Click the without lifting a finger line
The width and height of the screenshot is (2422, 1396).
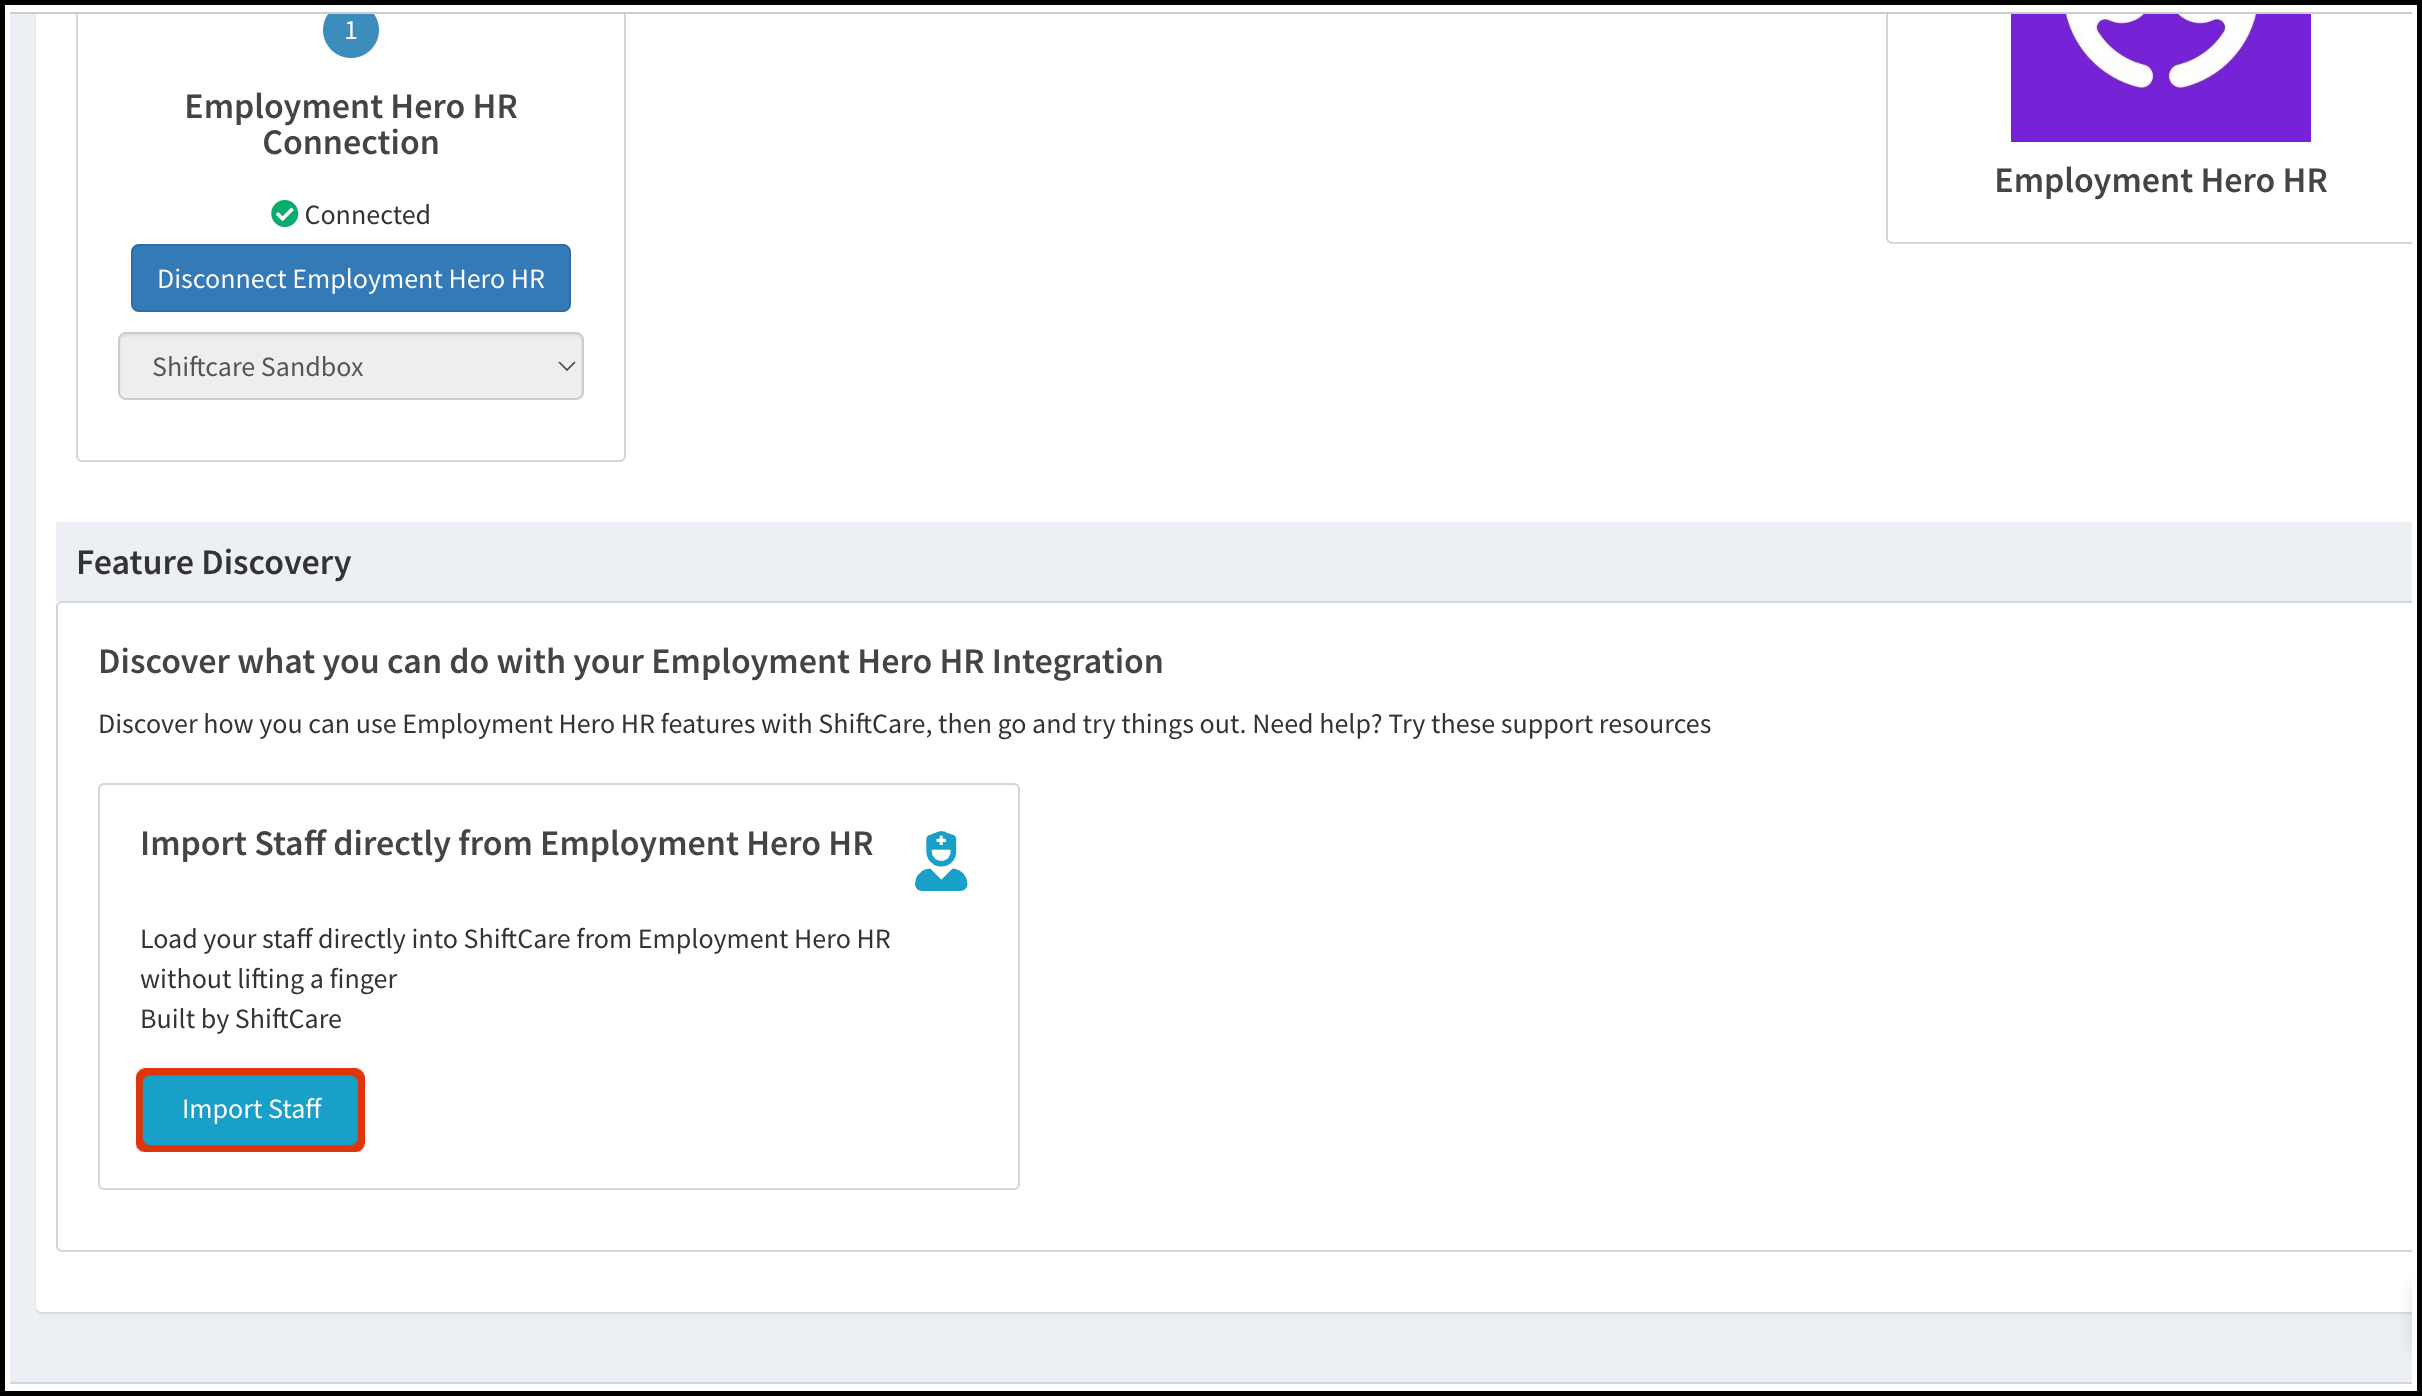(x=268, y=979)
